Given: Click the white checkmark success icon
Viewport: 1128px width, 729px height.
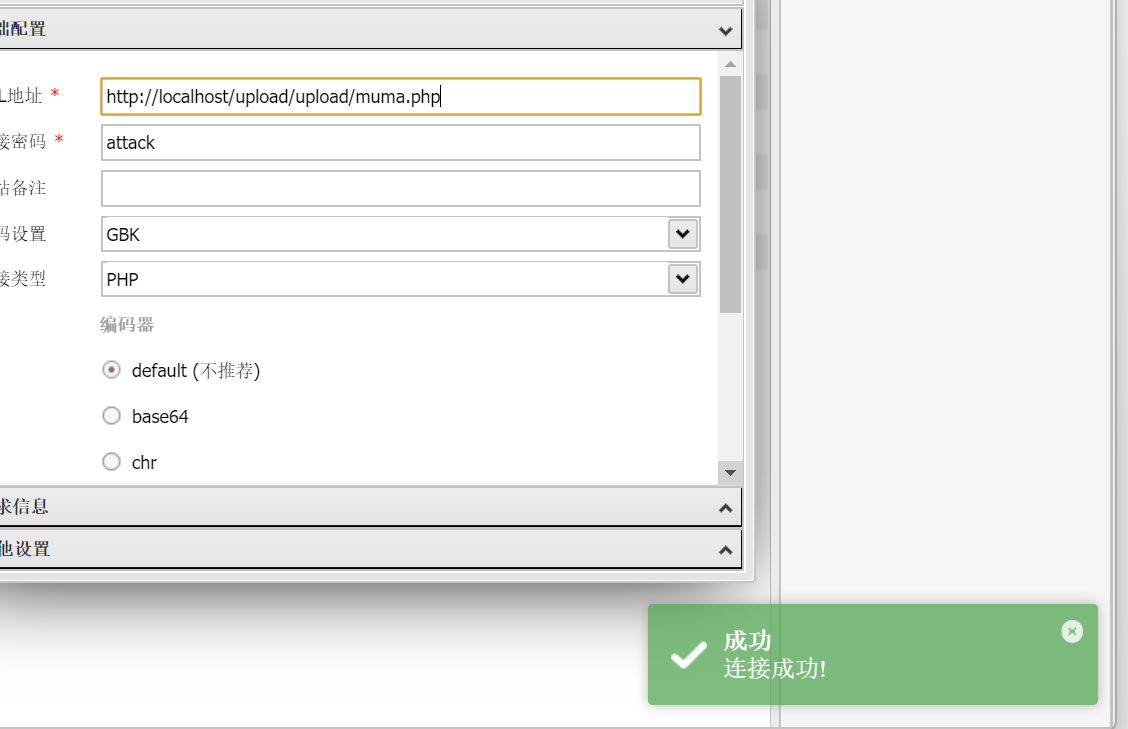Looking at the screenshot, I should [688, 656].
